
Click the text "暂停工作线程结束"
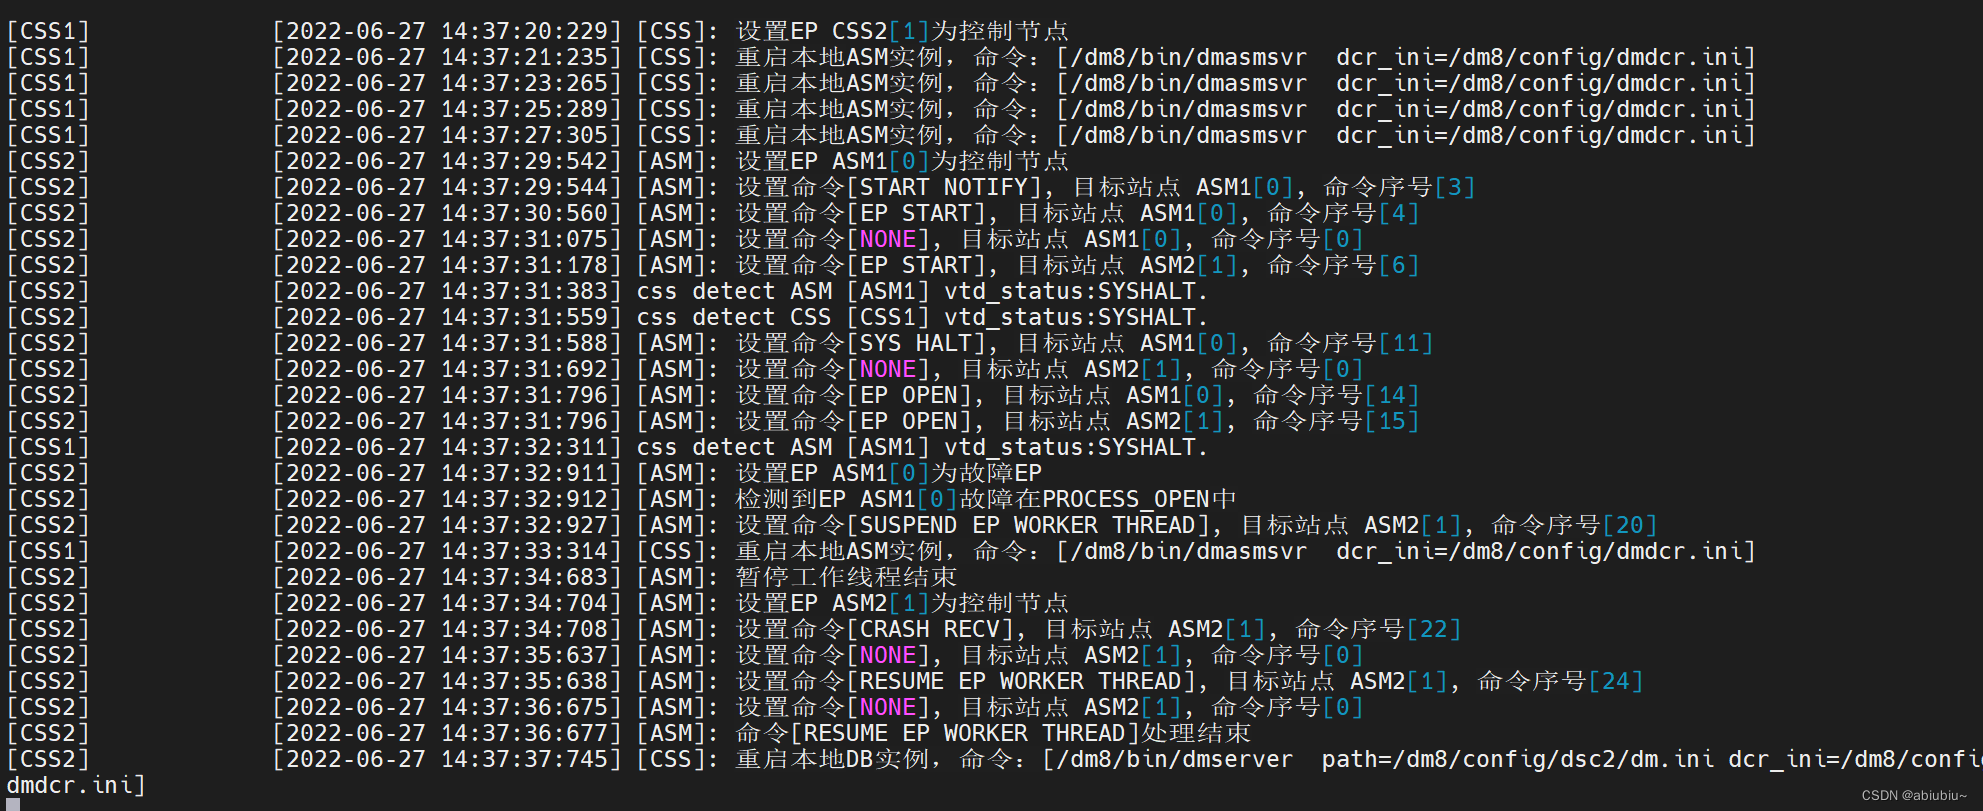pos(846,578)
